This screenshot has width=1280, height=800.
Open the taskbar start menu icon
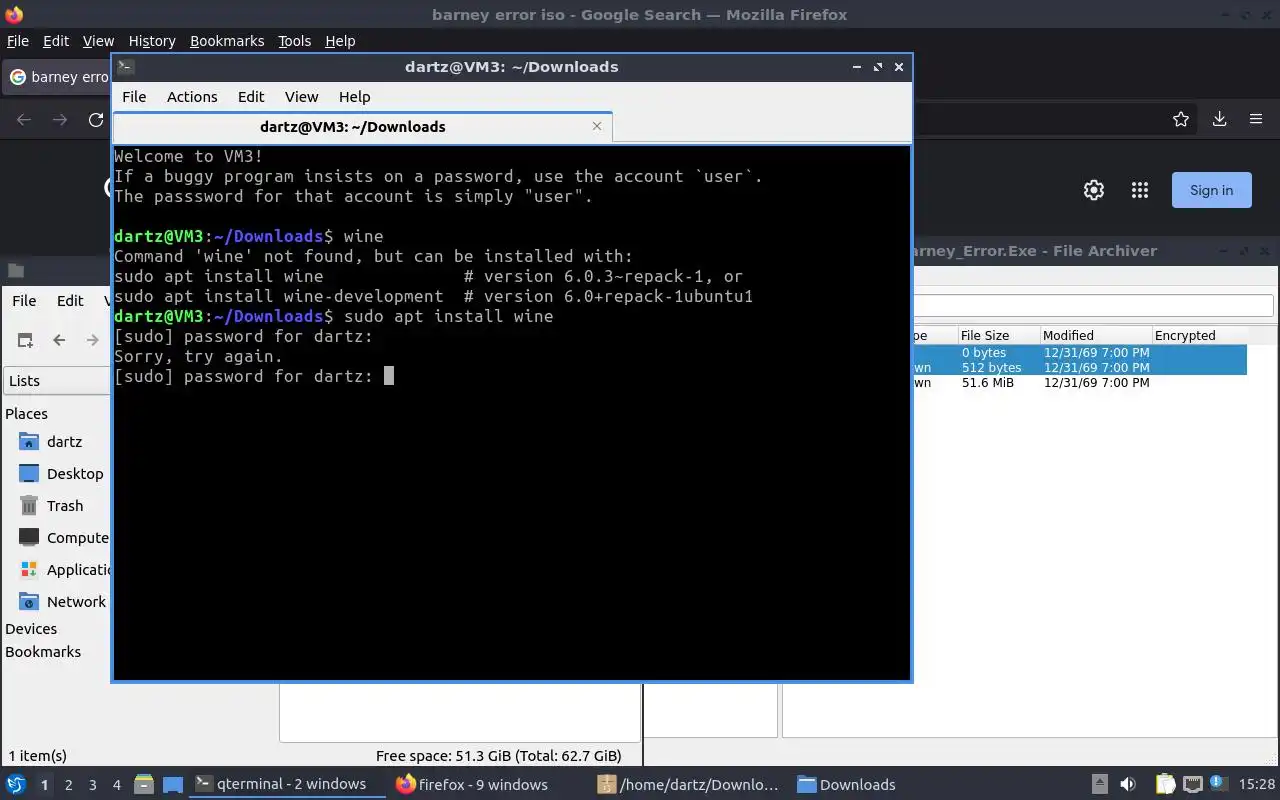coord(16,784)
